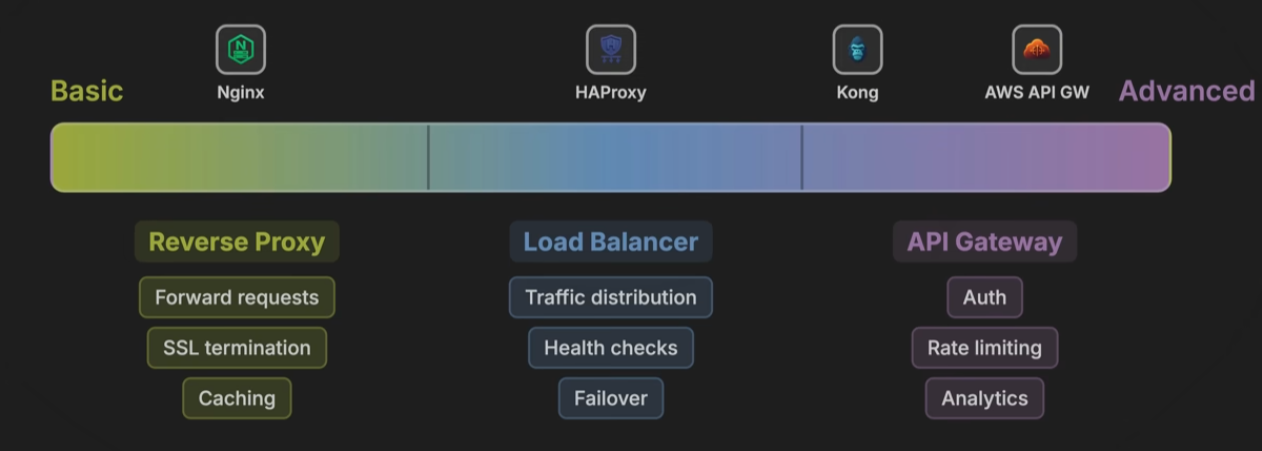Click the Nginx logo icon

coord(241,49)
